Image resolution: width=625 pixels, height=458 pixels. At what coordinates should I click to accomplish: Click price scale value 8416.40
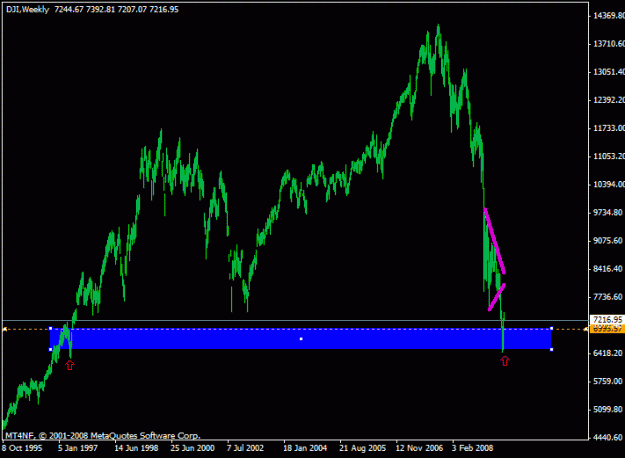coord(608,269)
